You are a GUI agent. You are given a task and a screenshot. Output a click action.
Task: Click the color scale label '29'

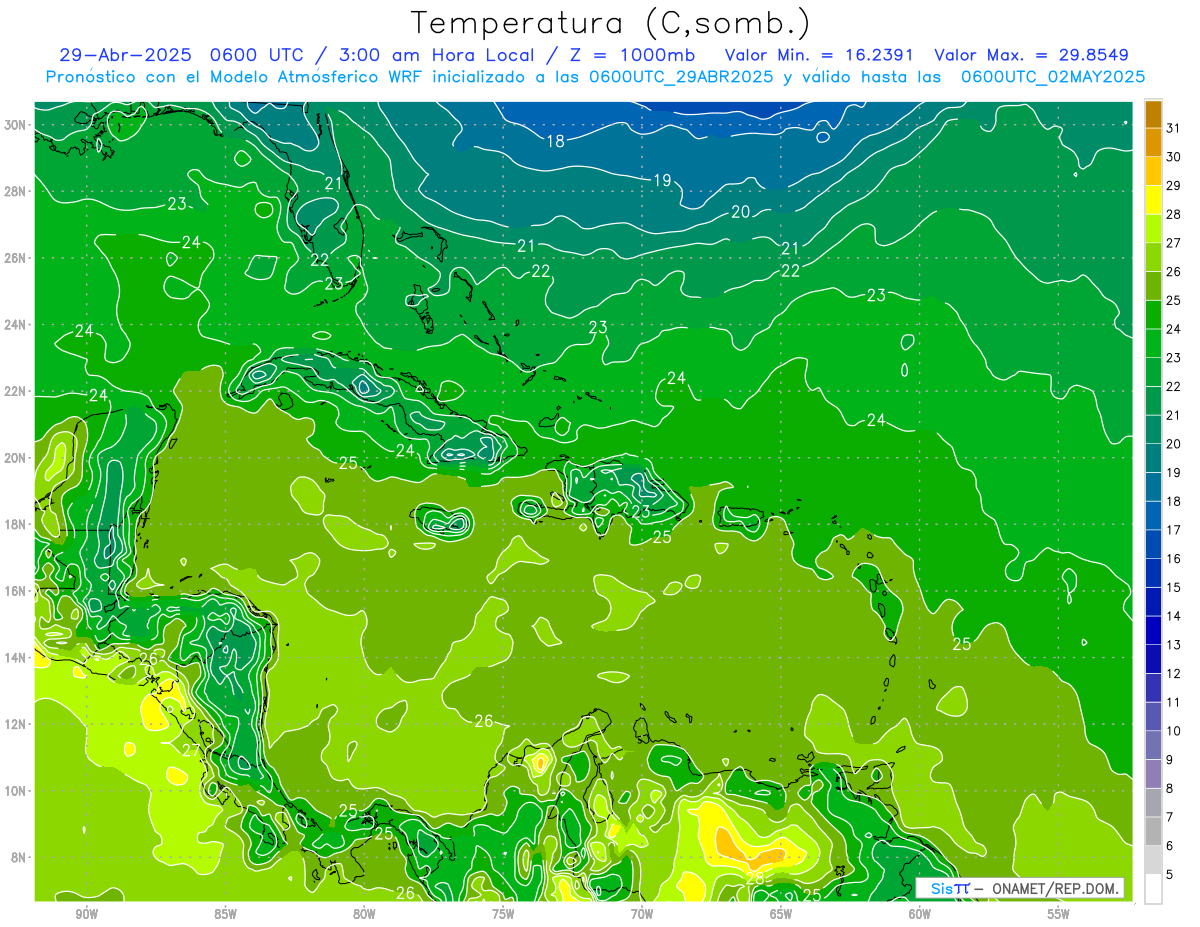[x=1174, y=185]
